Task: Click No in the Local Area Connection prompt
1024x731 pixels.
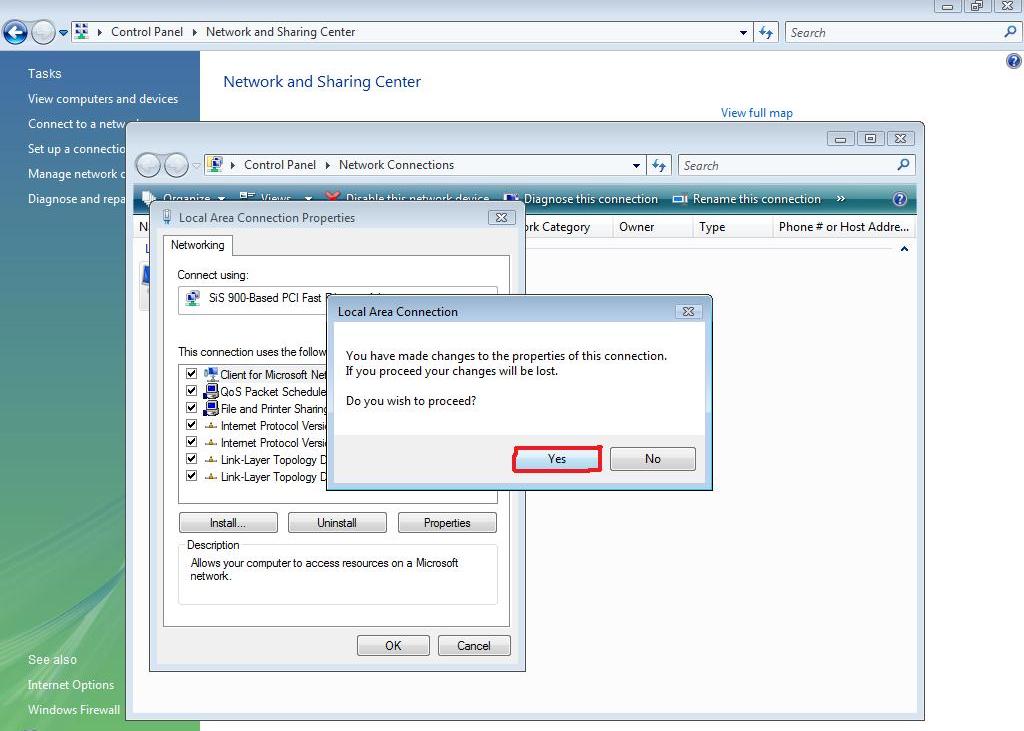Action: 652,459
